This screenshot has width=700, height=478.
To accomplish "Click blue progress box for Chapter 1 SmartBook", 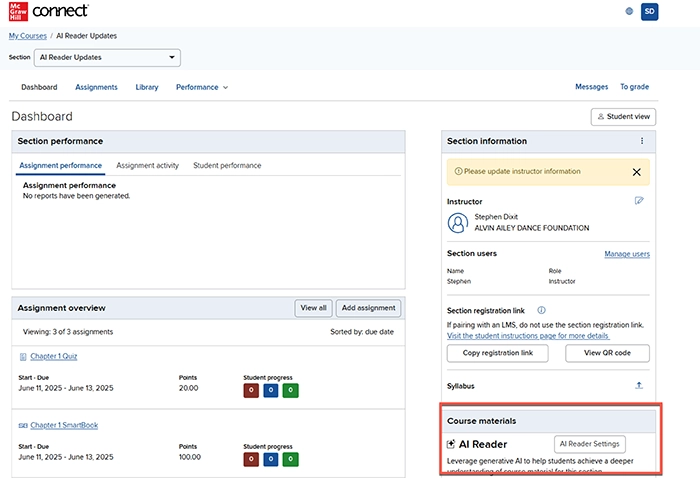I will coord(271,459).
